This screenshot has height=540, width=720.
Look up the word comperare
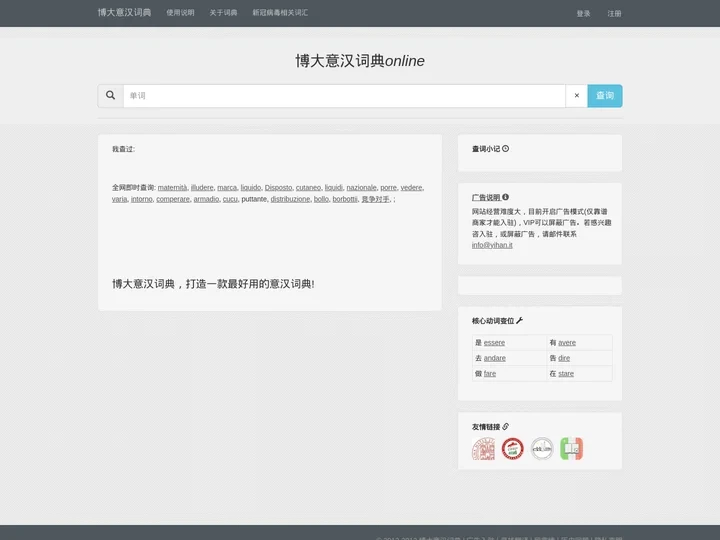coord(173,199)
